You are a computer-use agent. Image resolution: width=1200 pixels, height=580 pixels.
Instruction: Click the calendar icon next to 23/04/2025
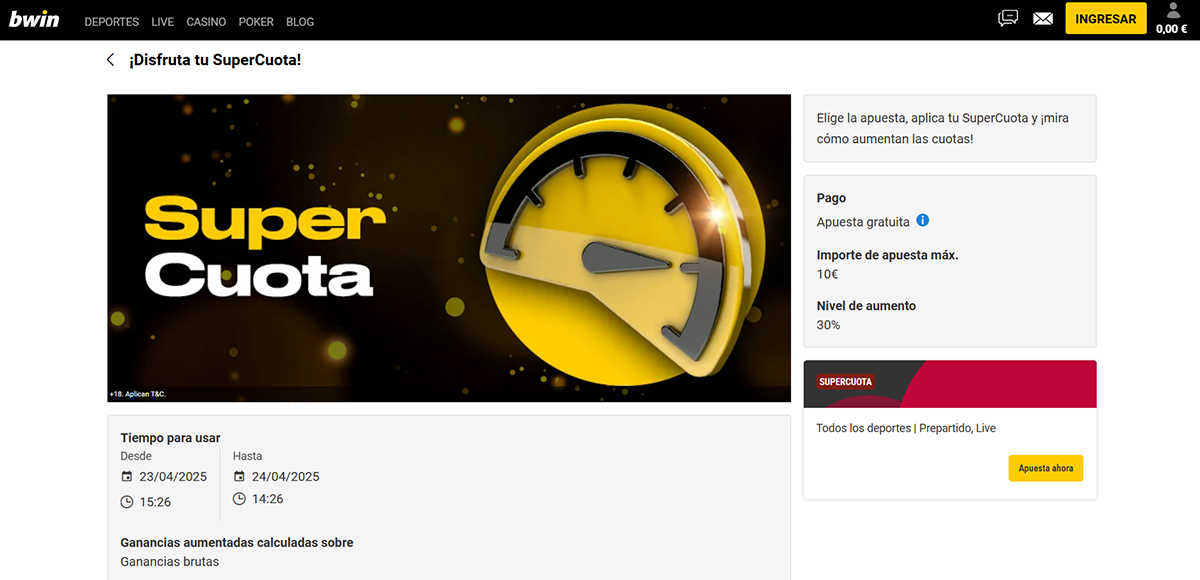pyautogui.click(x=127, y=477)
